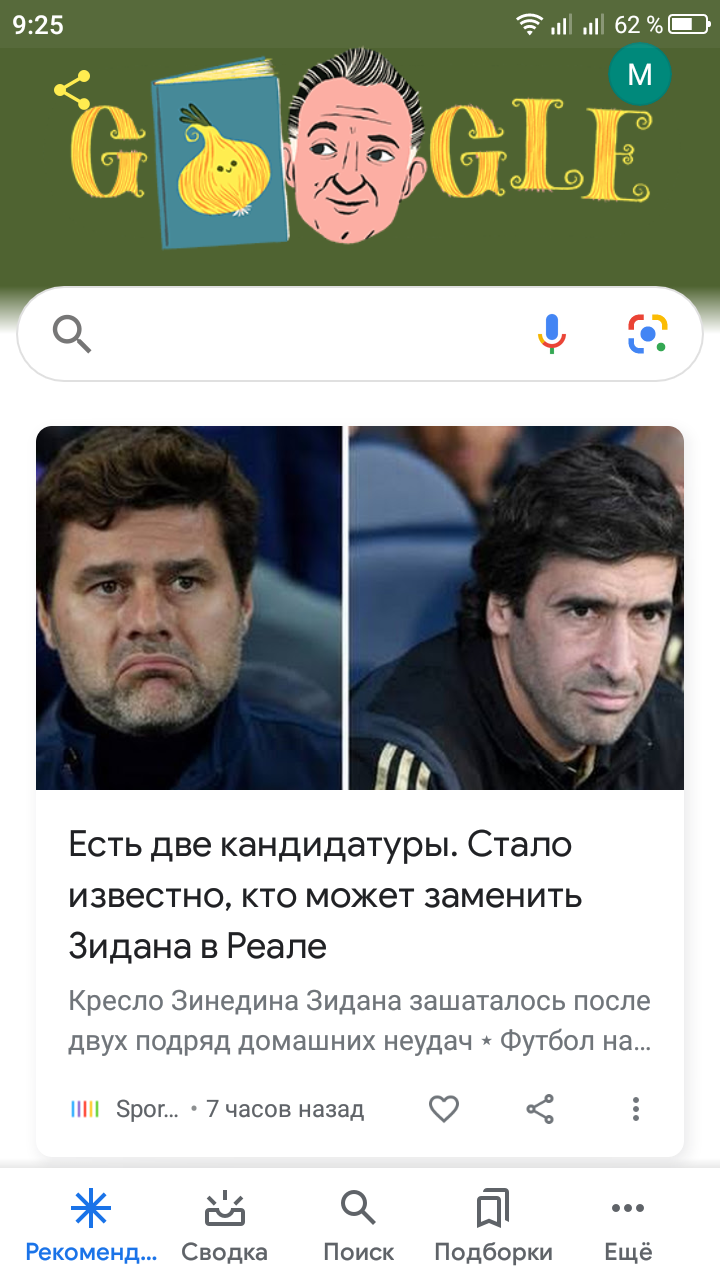Share the Real Madrid news card
Image resolution: width=720 pixels, height=1280 pixels.
tap(540, 1108)
